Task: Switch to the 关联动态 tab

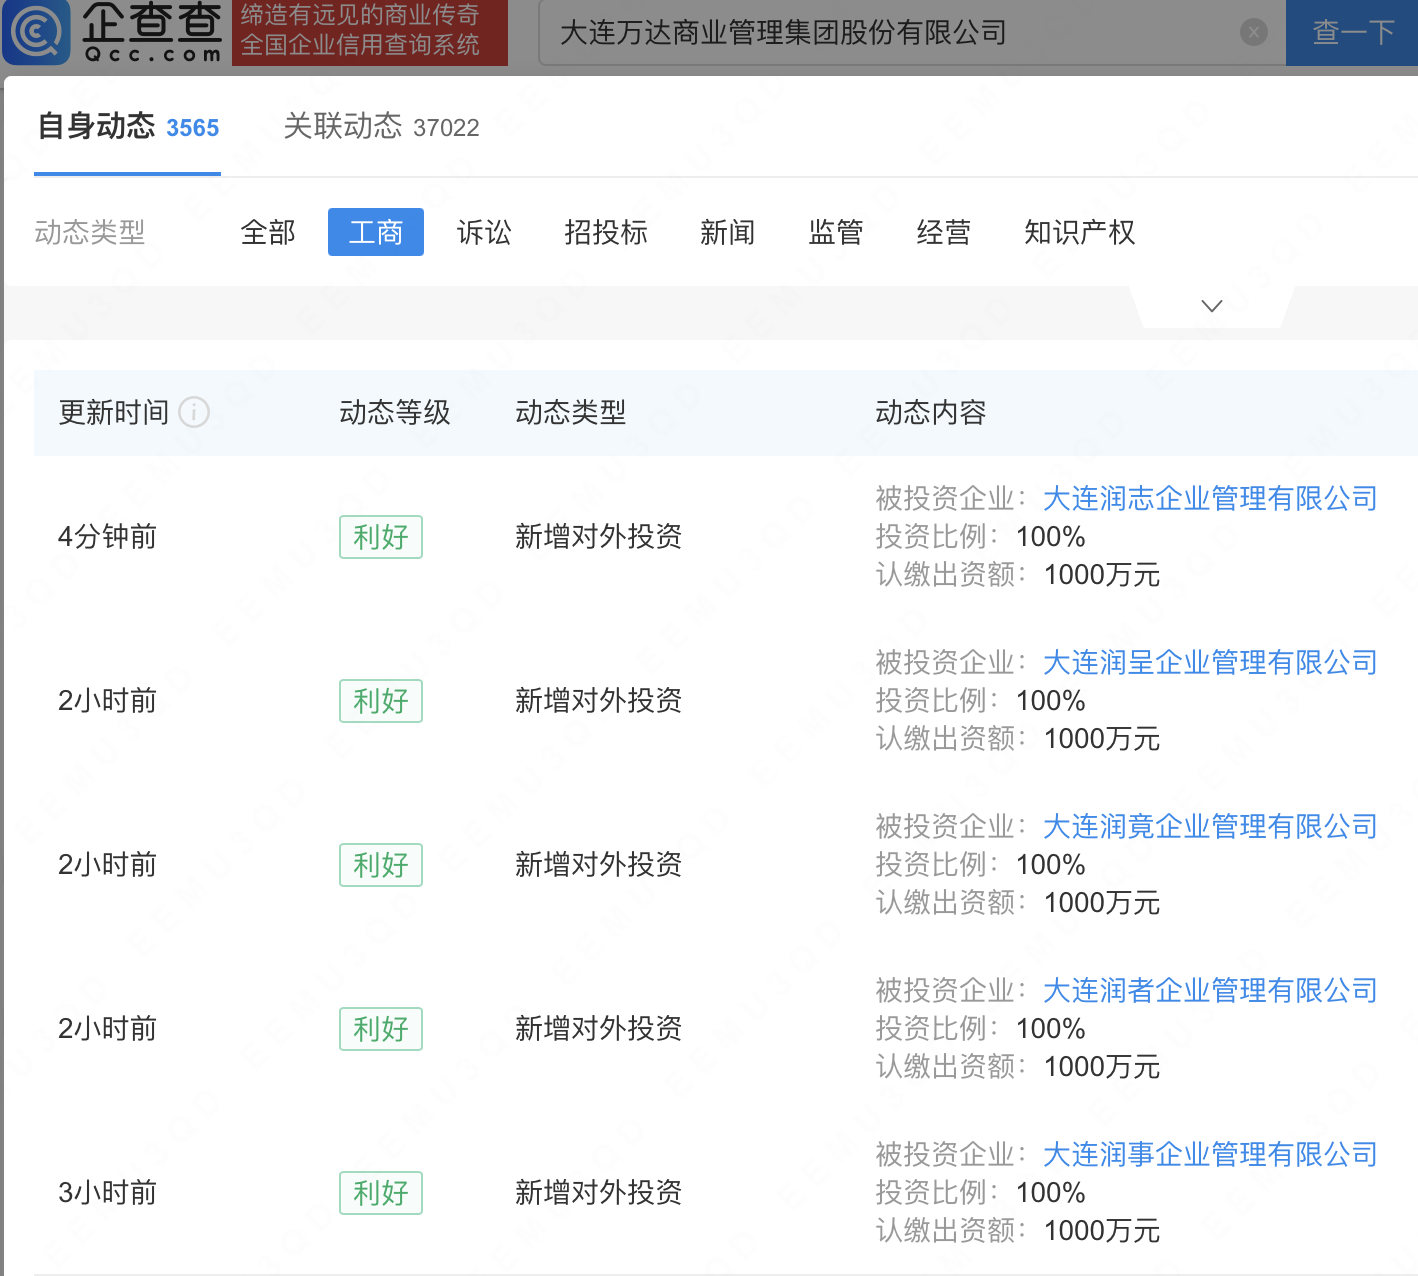Action: pos(381,127)
